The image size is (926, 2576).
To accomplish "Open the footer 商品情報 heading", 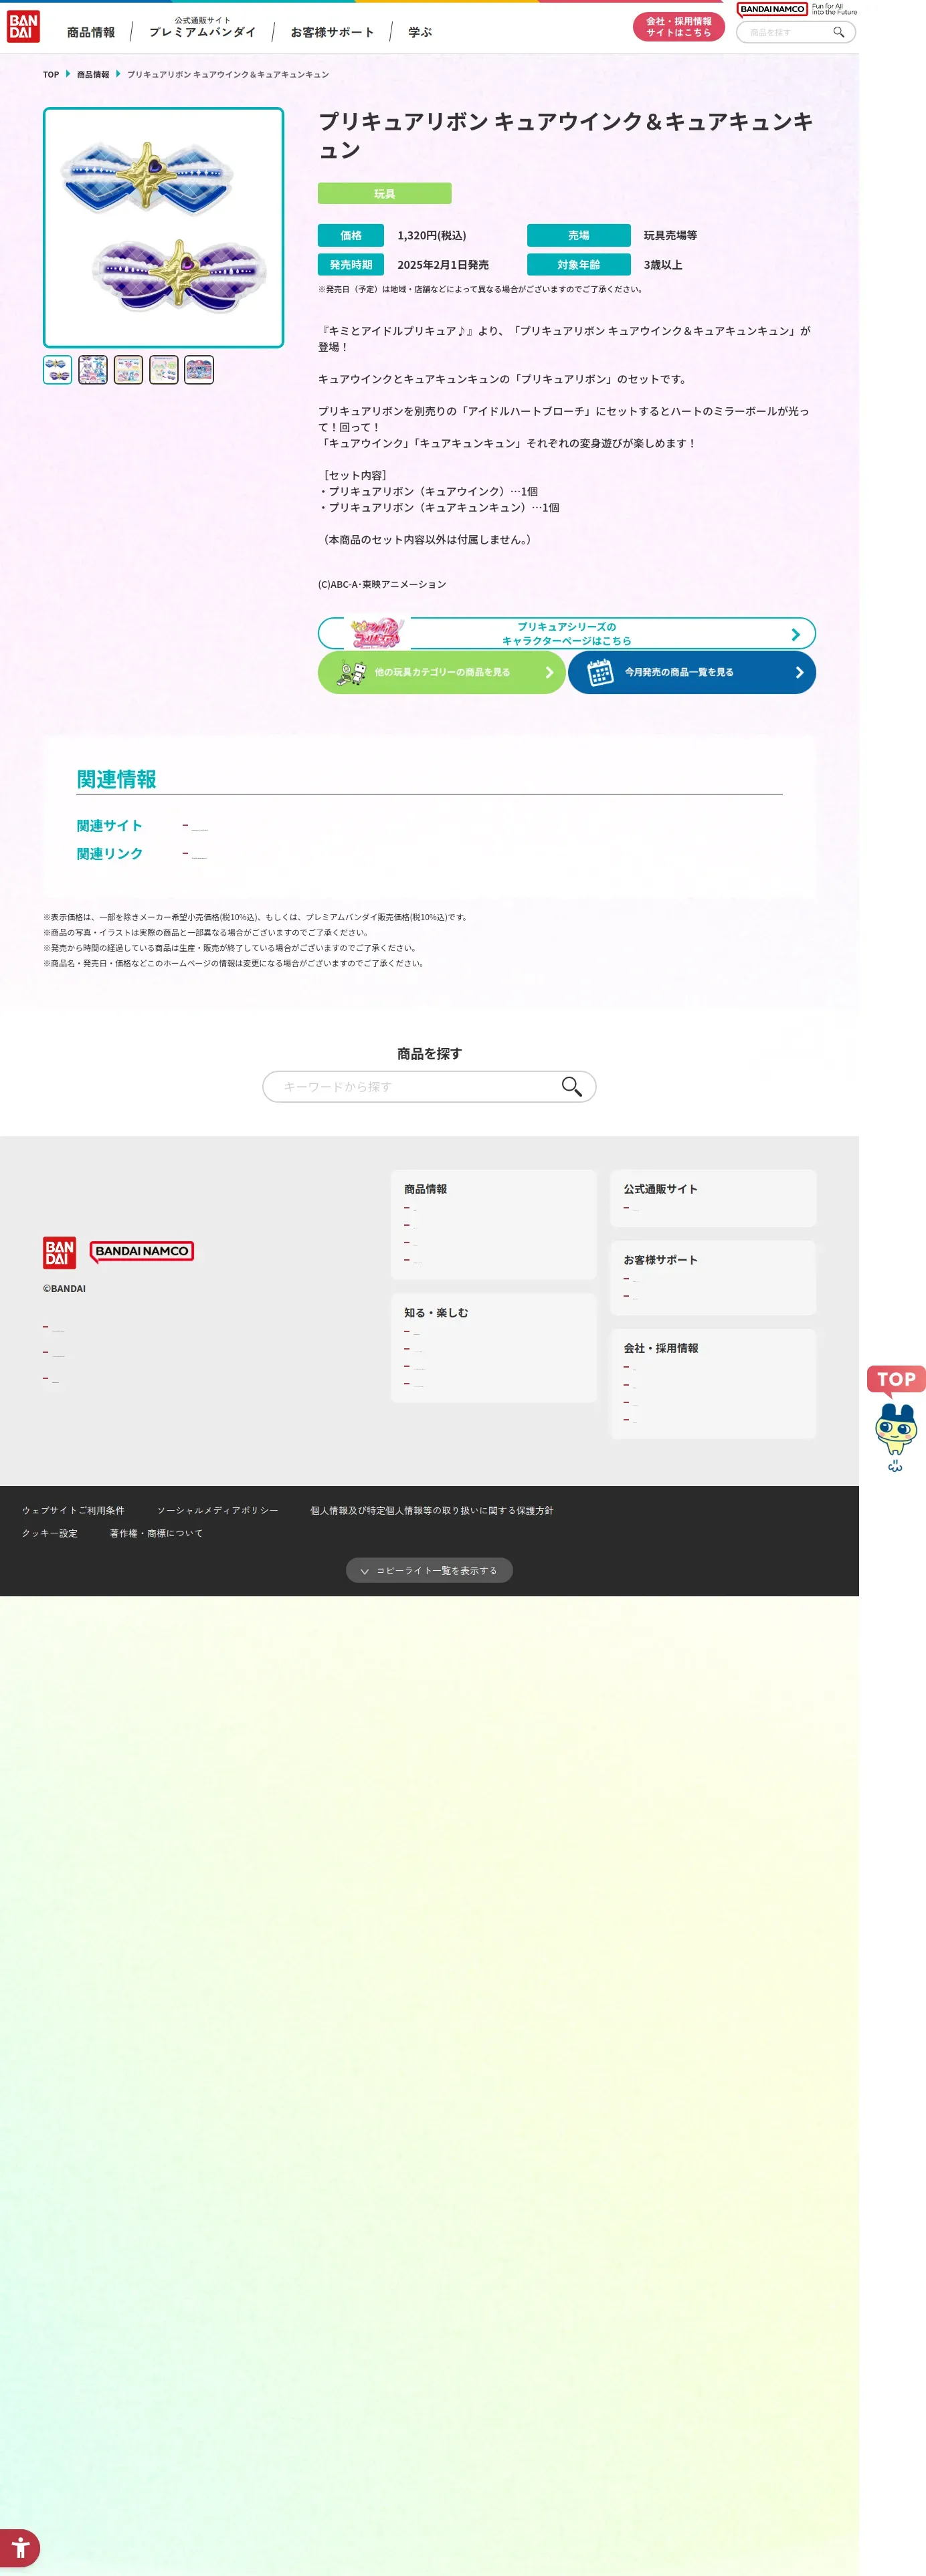I will click(426, 1190).
